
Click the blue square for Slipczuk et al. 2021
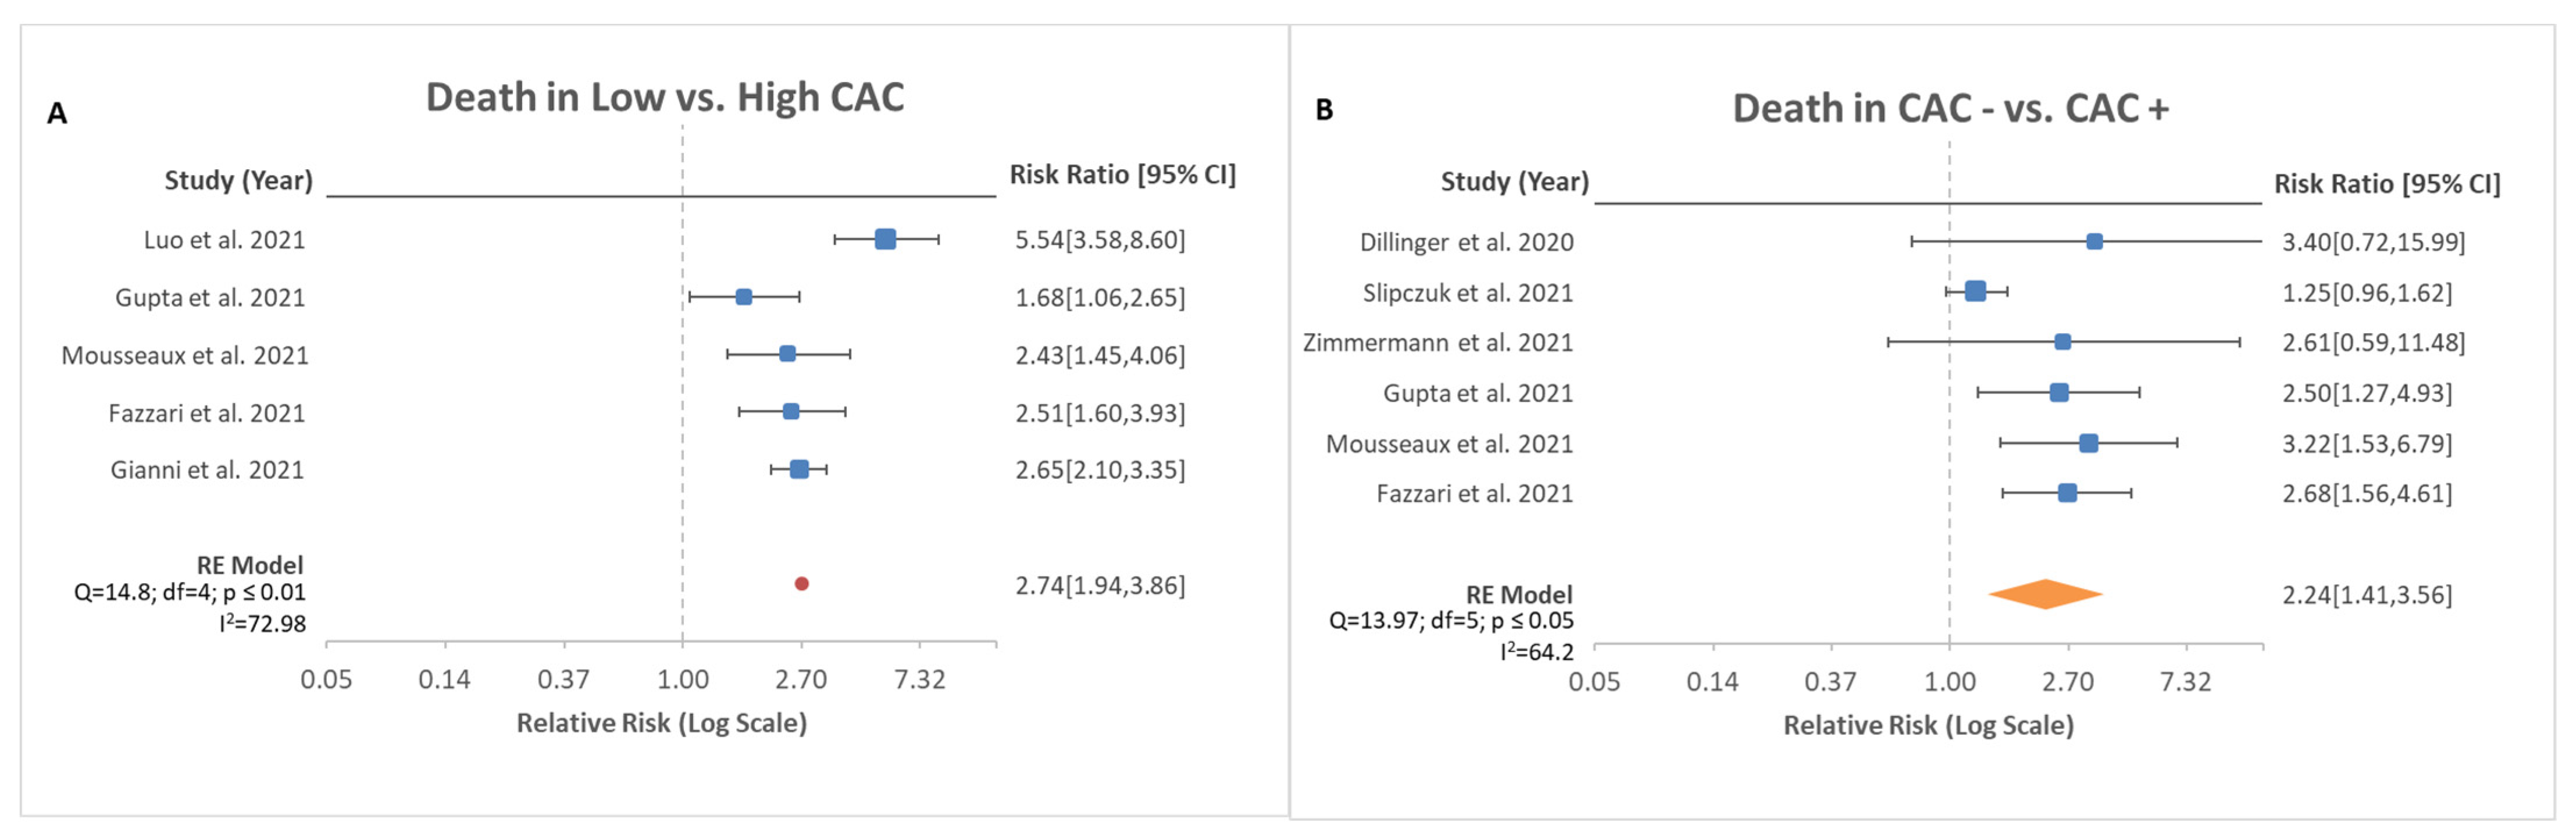1975,292
